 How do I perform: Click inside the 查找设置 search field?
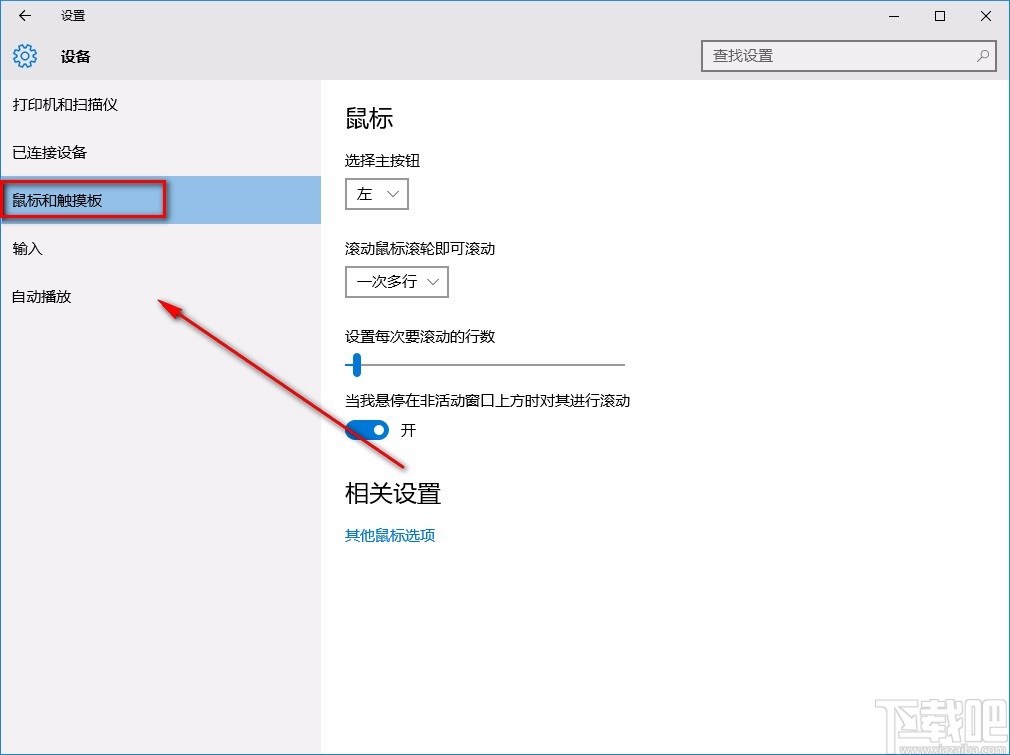pos(840,56)
